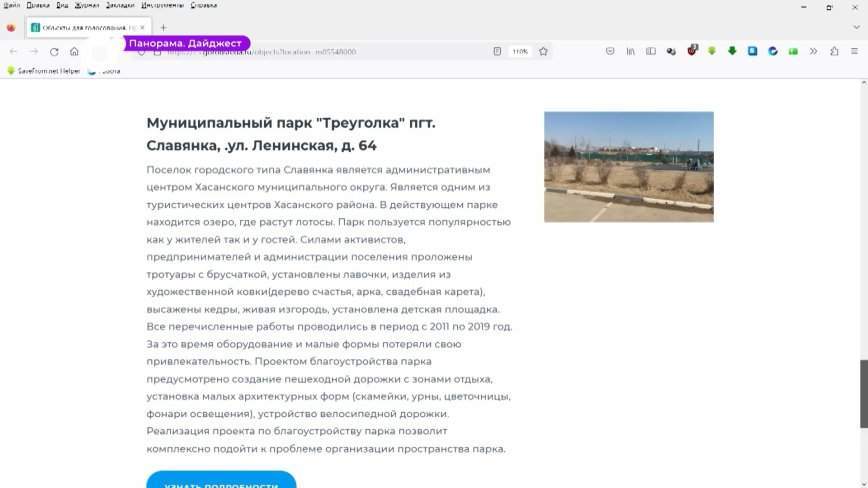Open a new tab
Image resolution: width=868 pixels, height=488 pixels.
(x=163, y=28)
